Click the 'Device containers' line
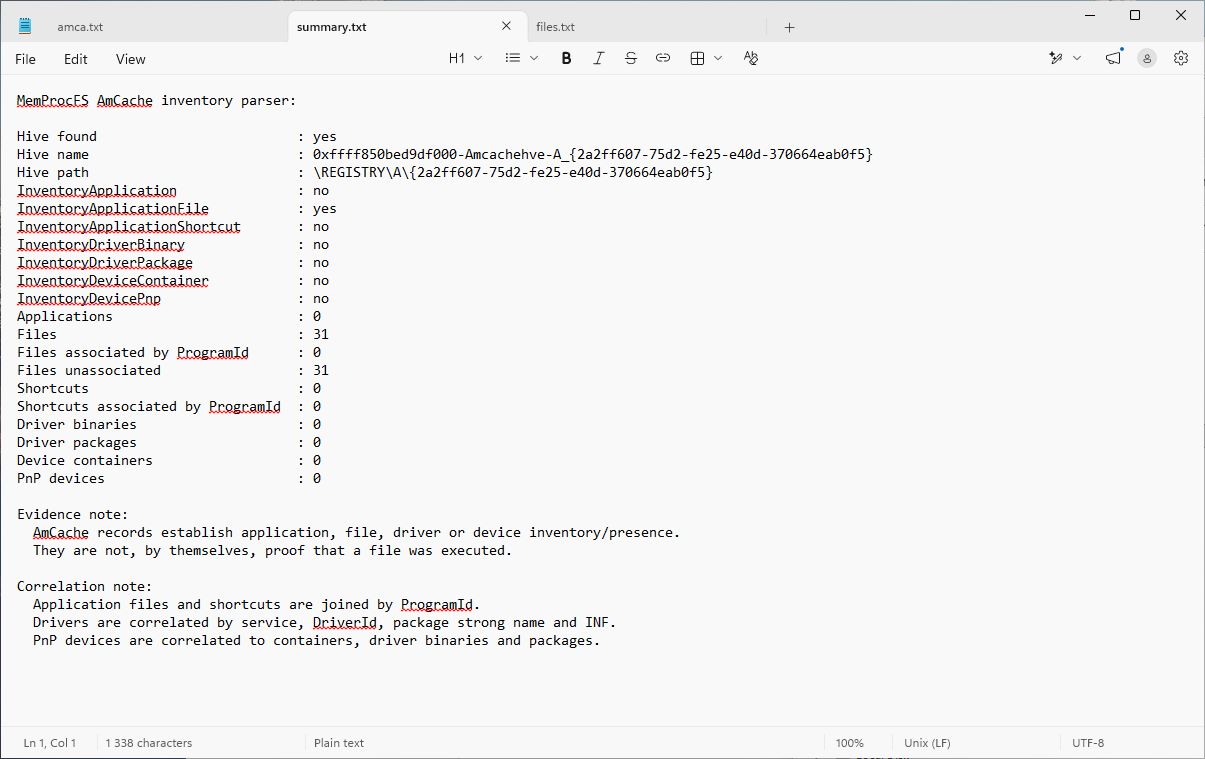 click(x=169, y=460)
